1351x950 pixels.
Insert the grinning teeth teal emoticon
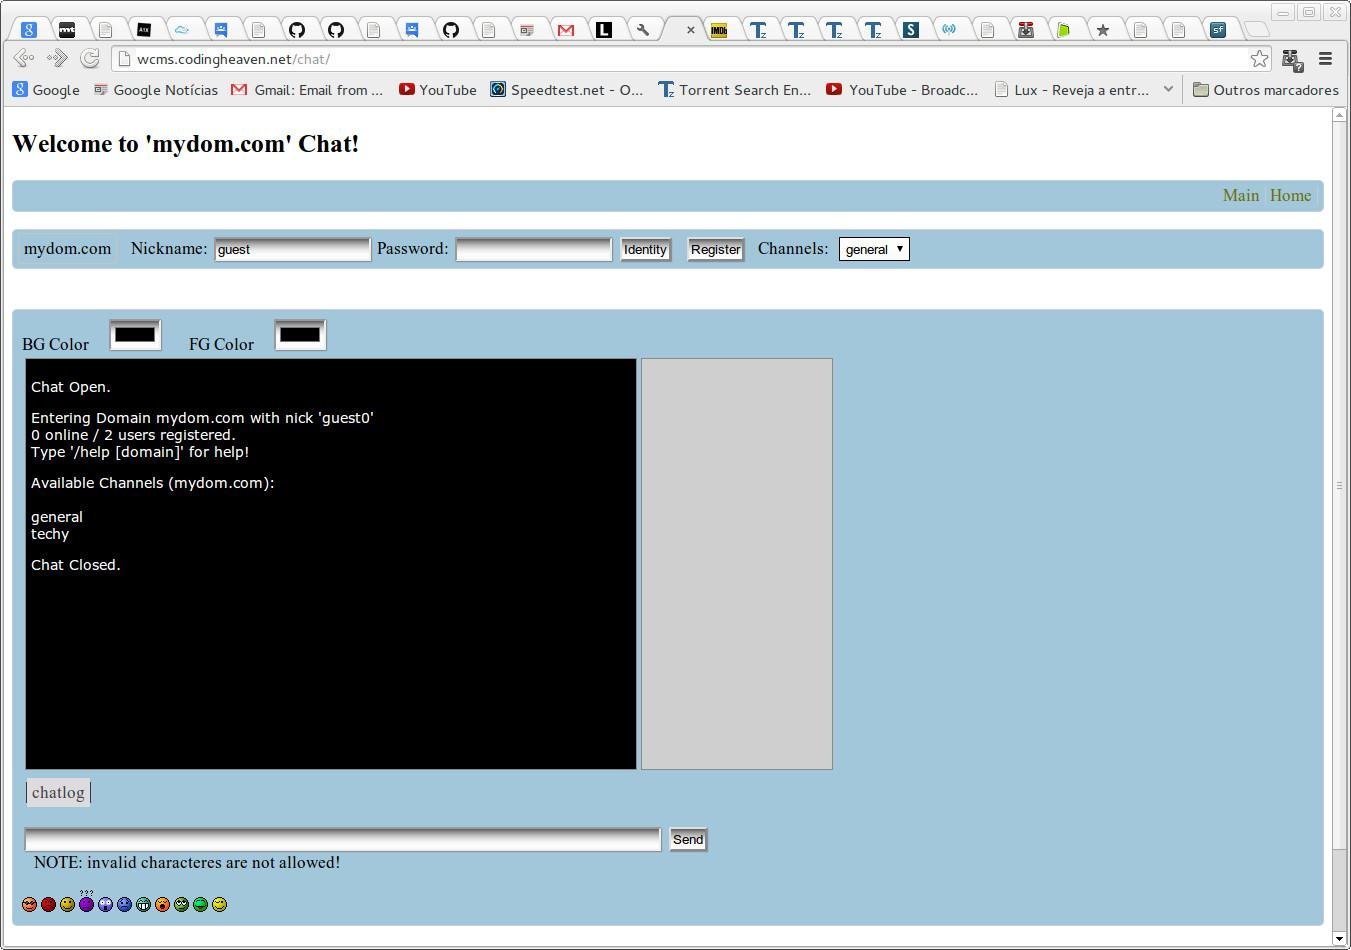(143, 904)
